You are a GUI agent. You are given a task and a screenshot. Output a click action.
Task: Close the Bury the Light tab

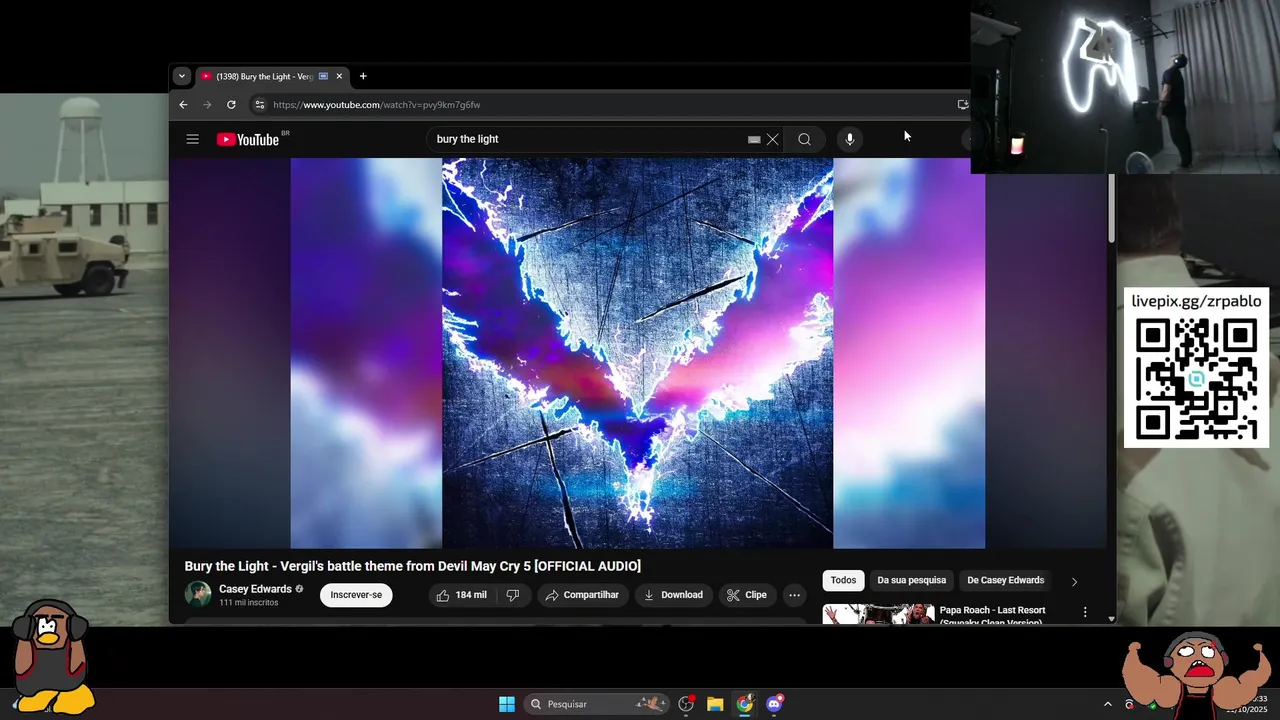(x=339, y=76)
